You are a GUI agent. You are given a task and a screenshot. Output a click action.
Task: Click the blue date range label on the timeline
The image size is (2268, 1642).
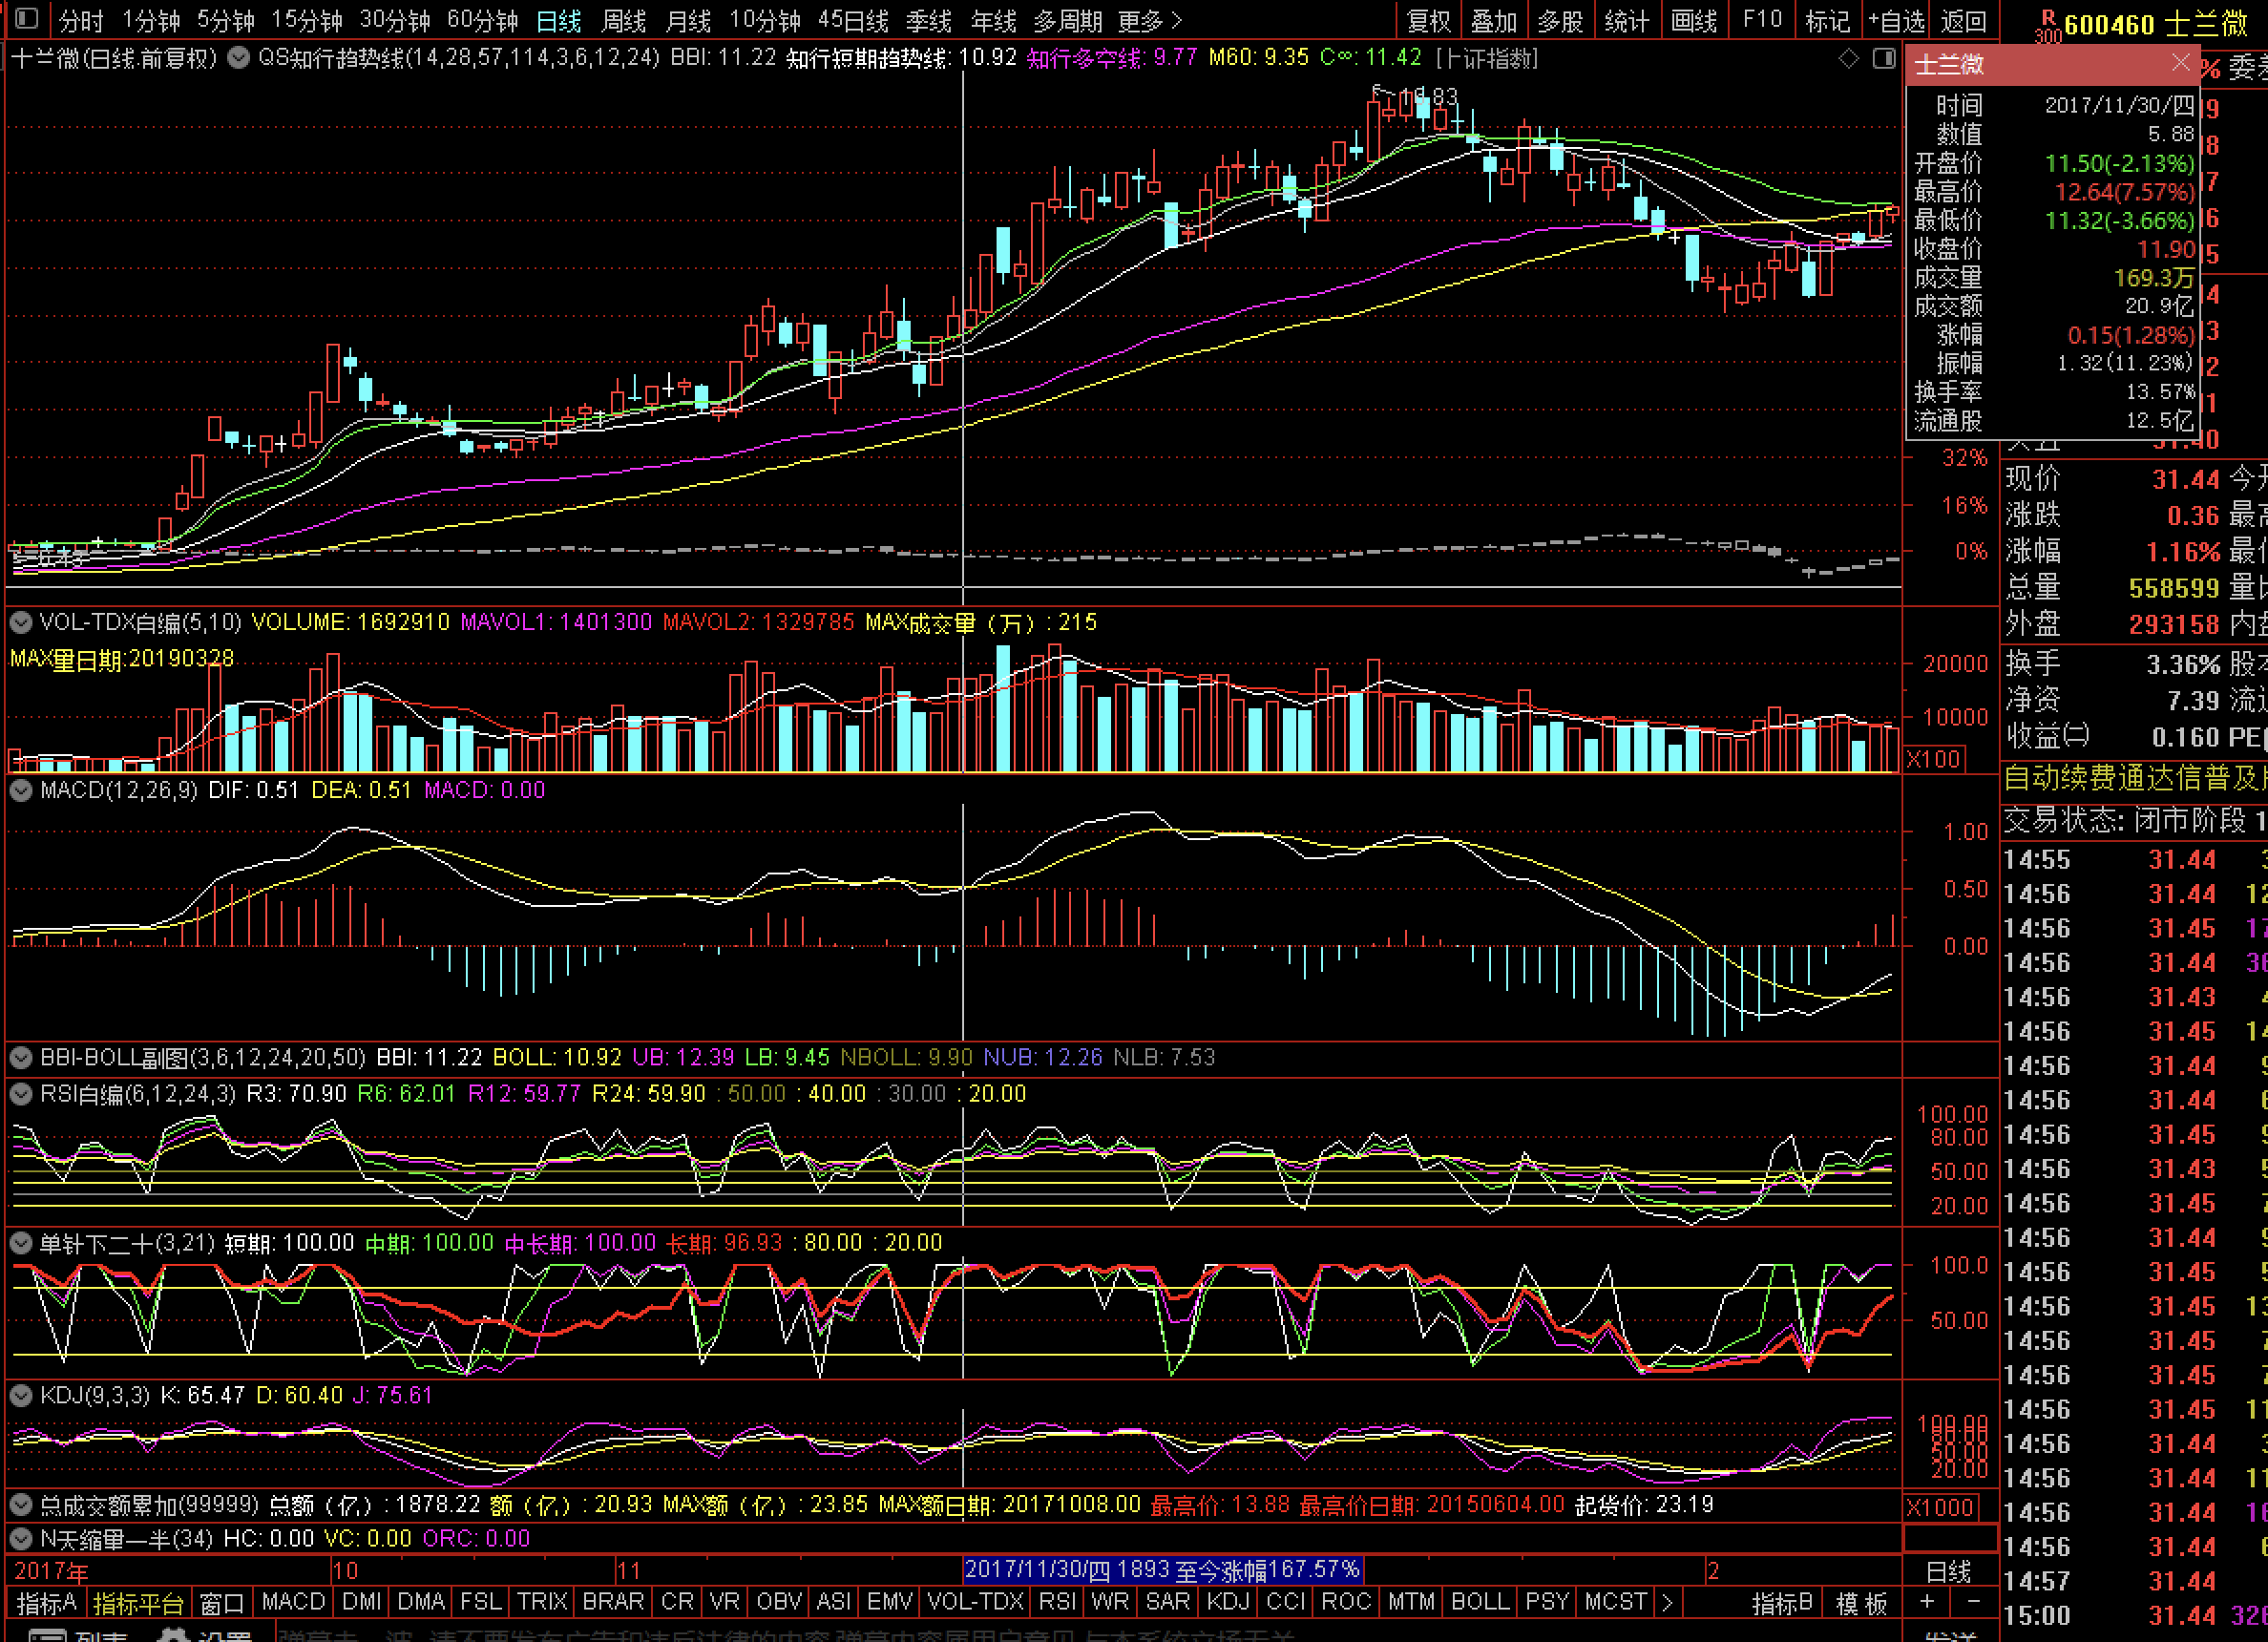[1162, 1570]
